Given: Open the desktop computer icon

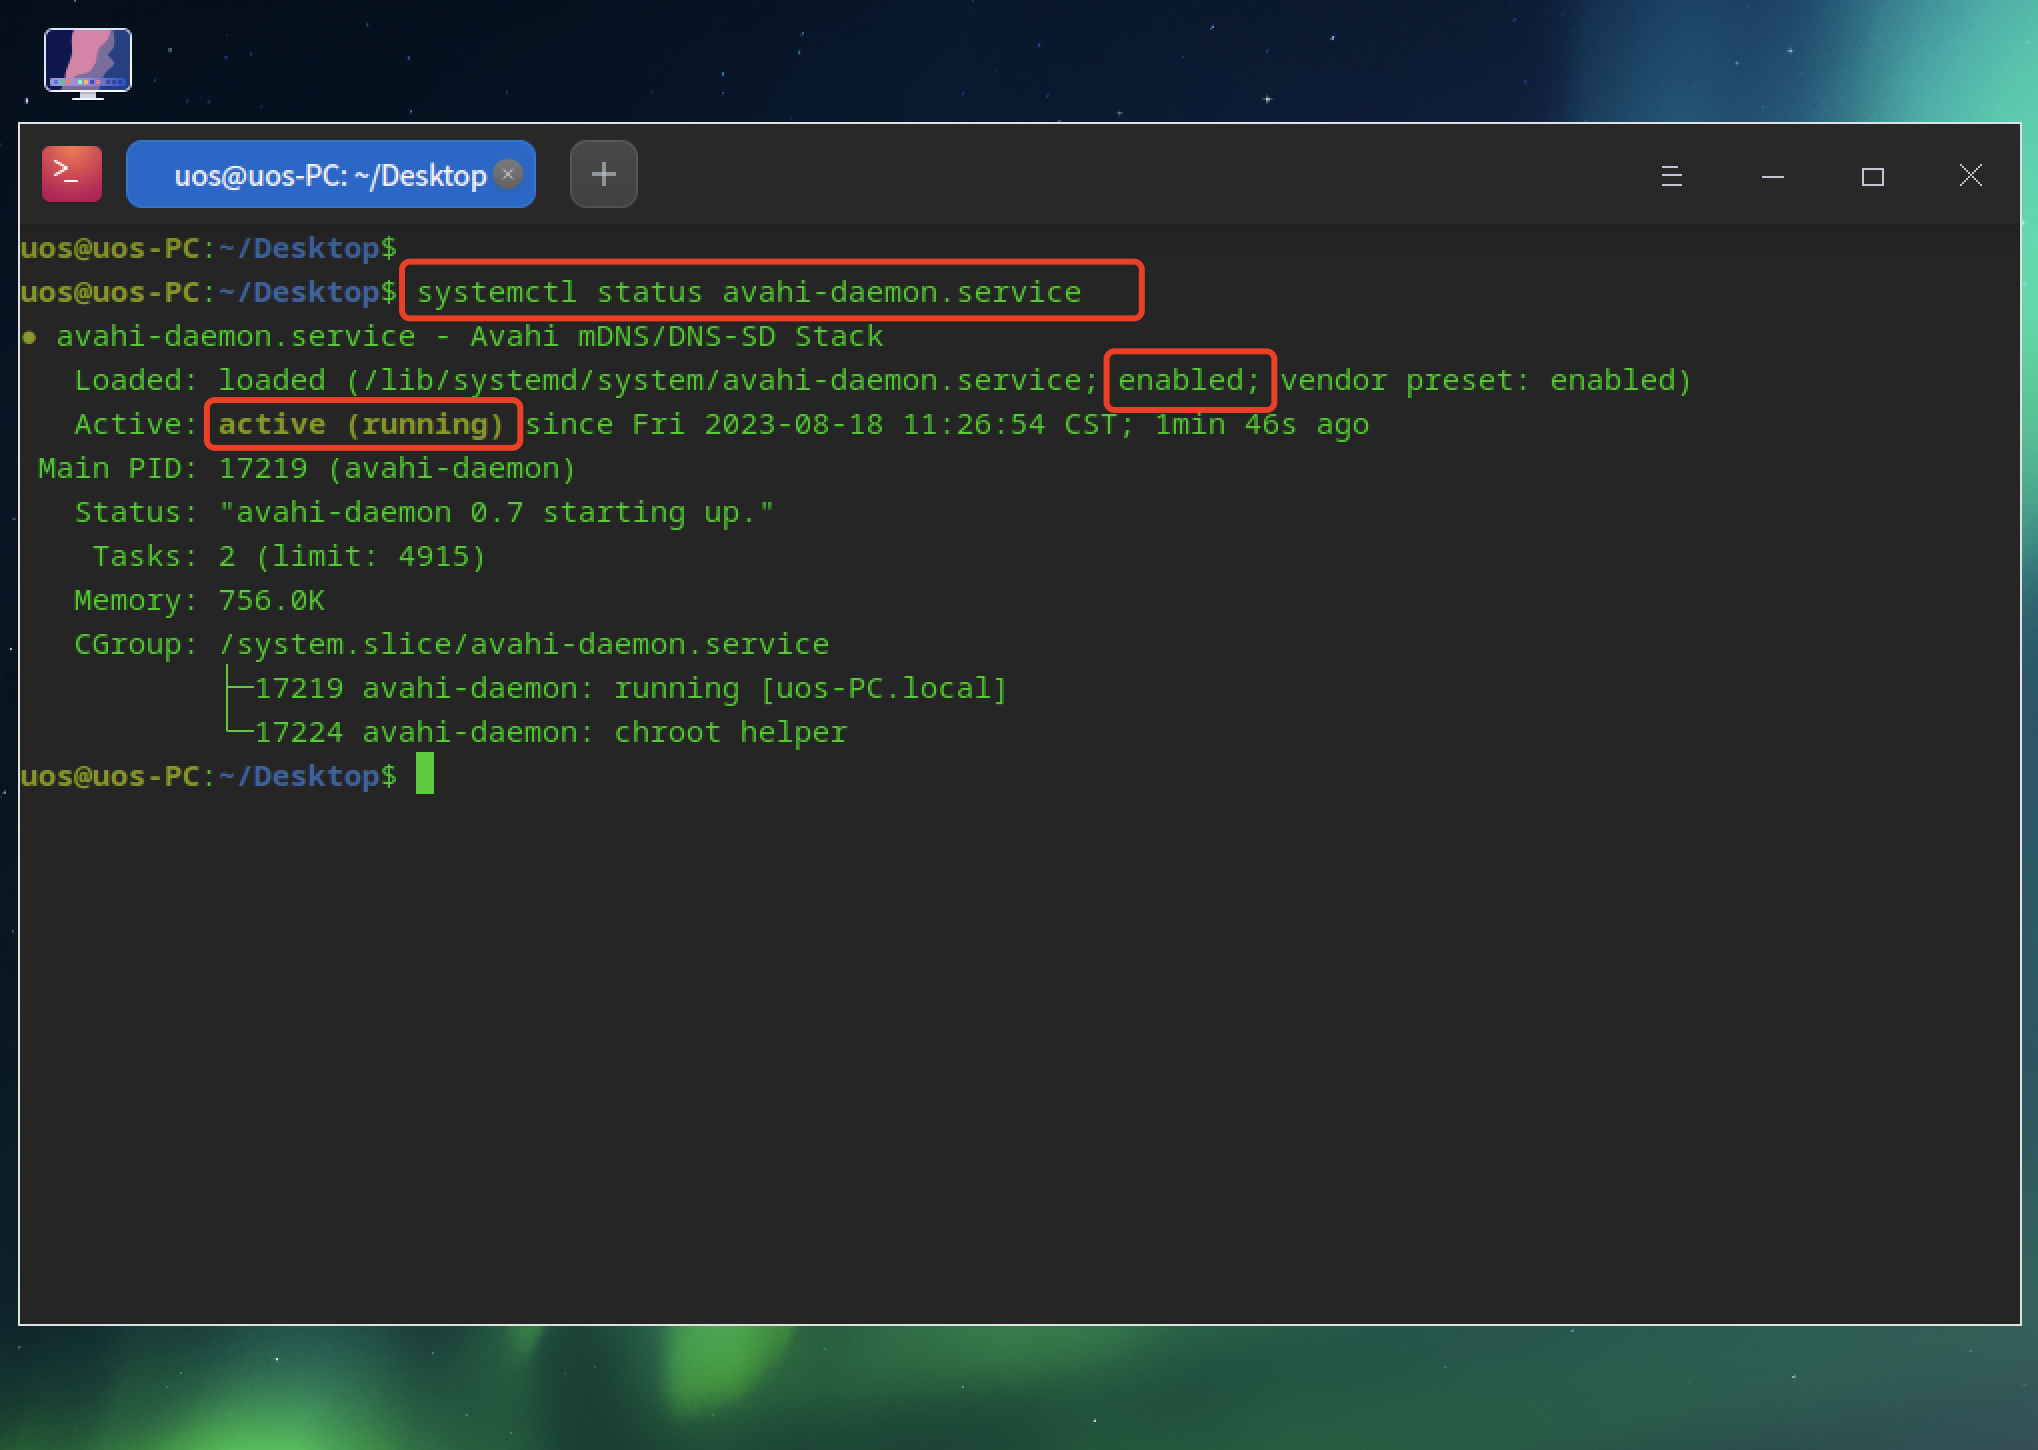Looking at the screenshot, I should click(88, 63).
